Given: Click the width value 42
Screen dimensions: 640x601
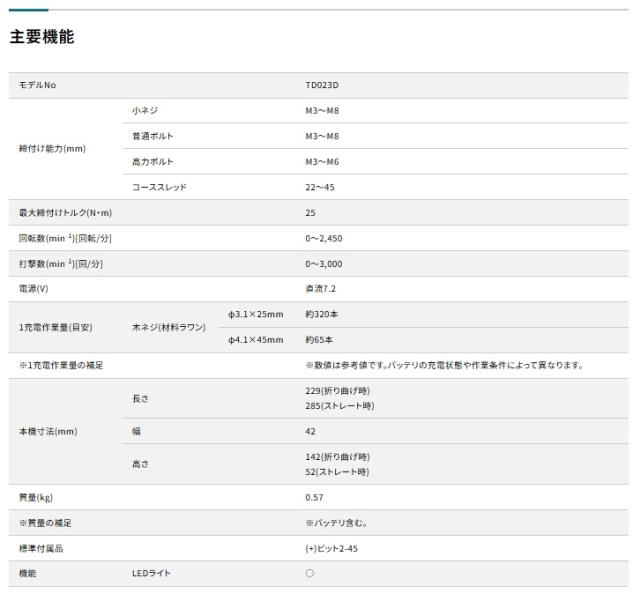Looking at the screenshot, I should [x=310, y=432].
